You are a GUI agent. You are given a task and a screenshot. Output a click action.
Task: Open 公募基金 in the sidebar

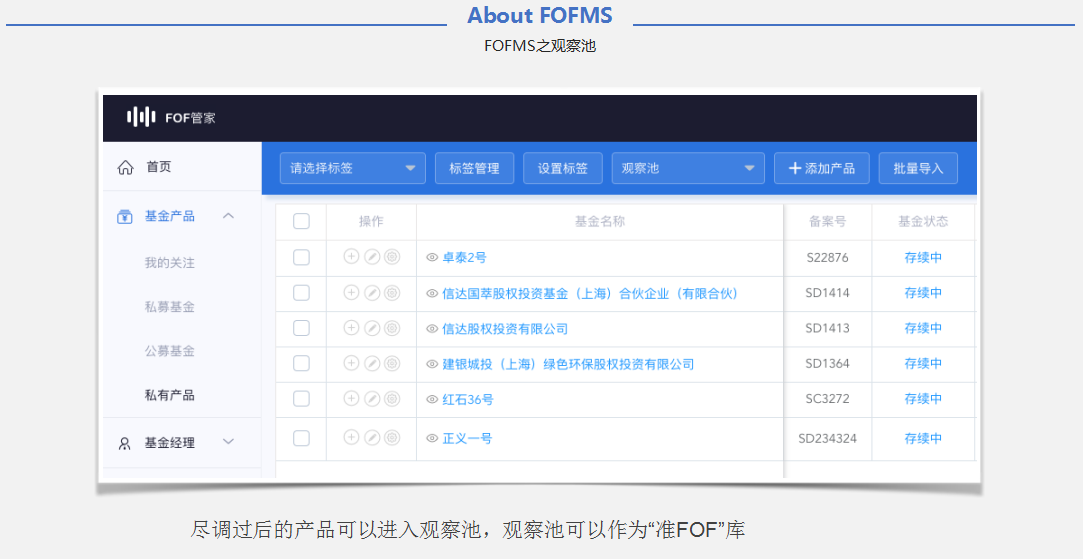point(170,351)
